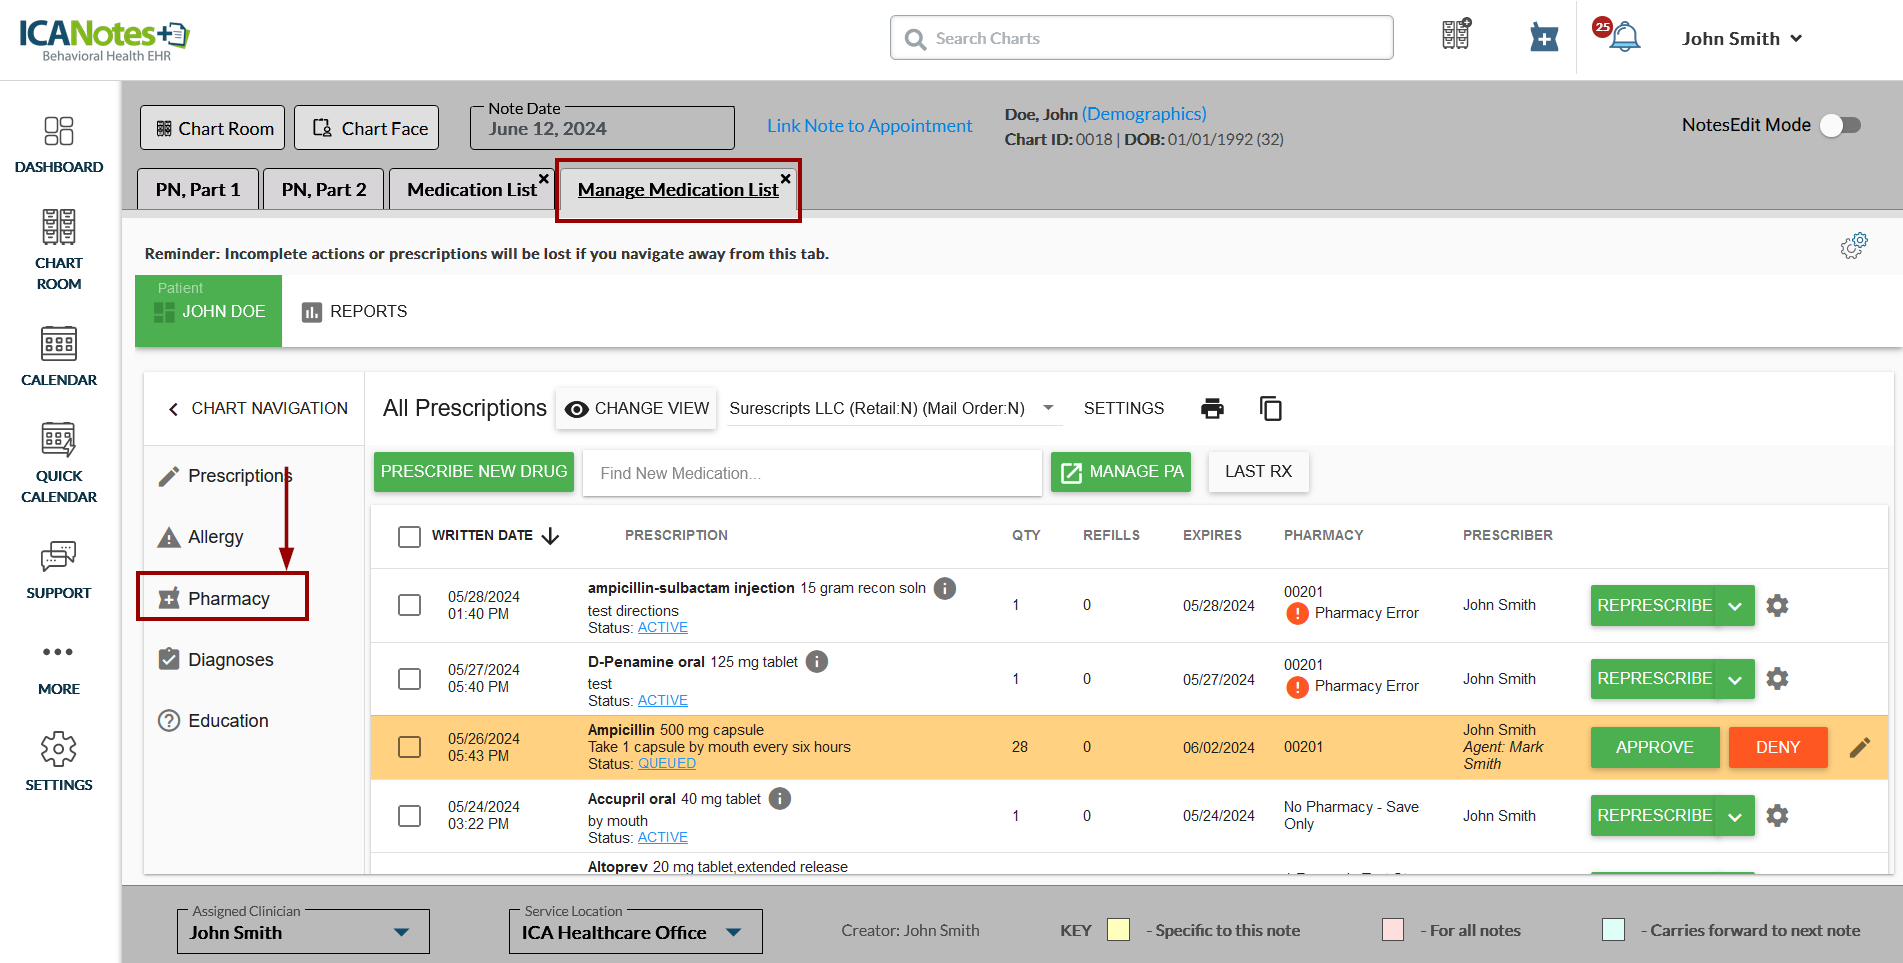Expand the Surescripts LLC pharmacy dropdown

coord(1048,408)
